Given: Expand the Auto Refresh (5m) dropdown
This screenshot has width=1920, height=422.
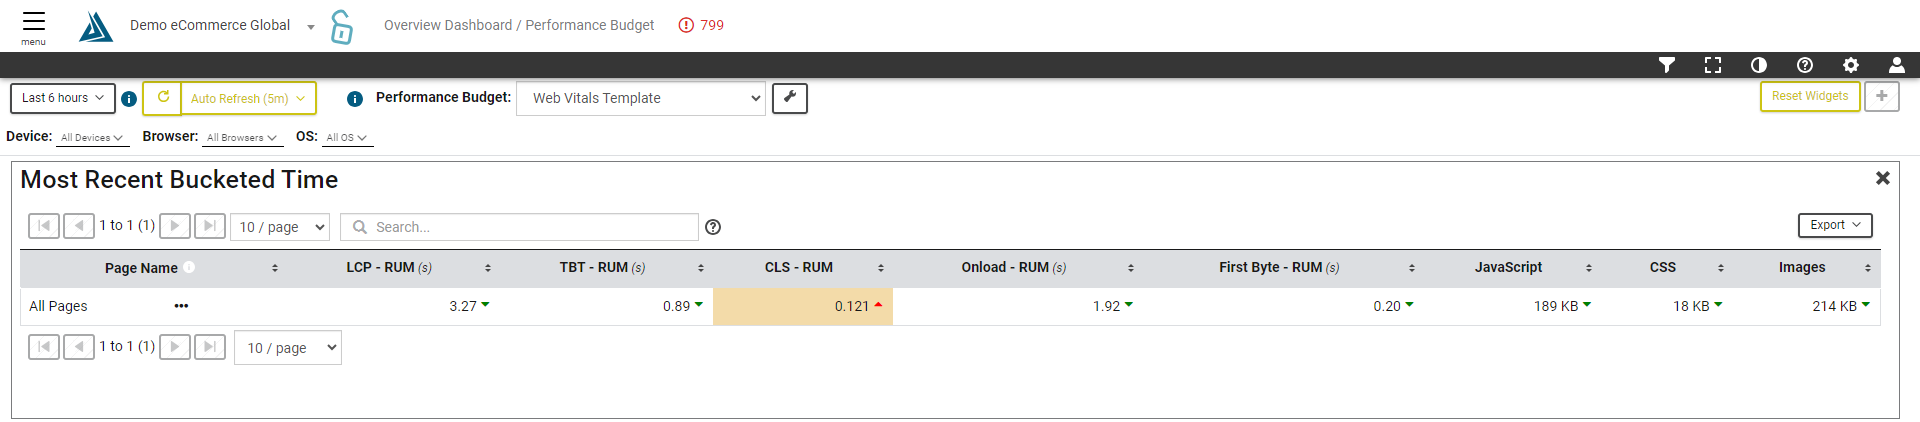Looking at the screenshot, I should pyautogui.click(x=248, y=98).
